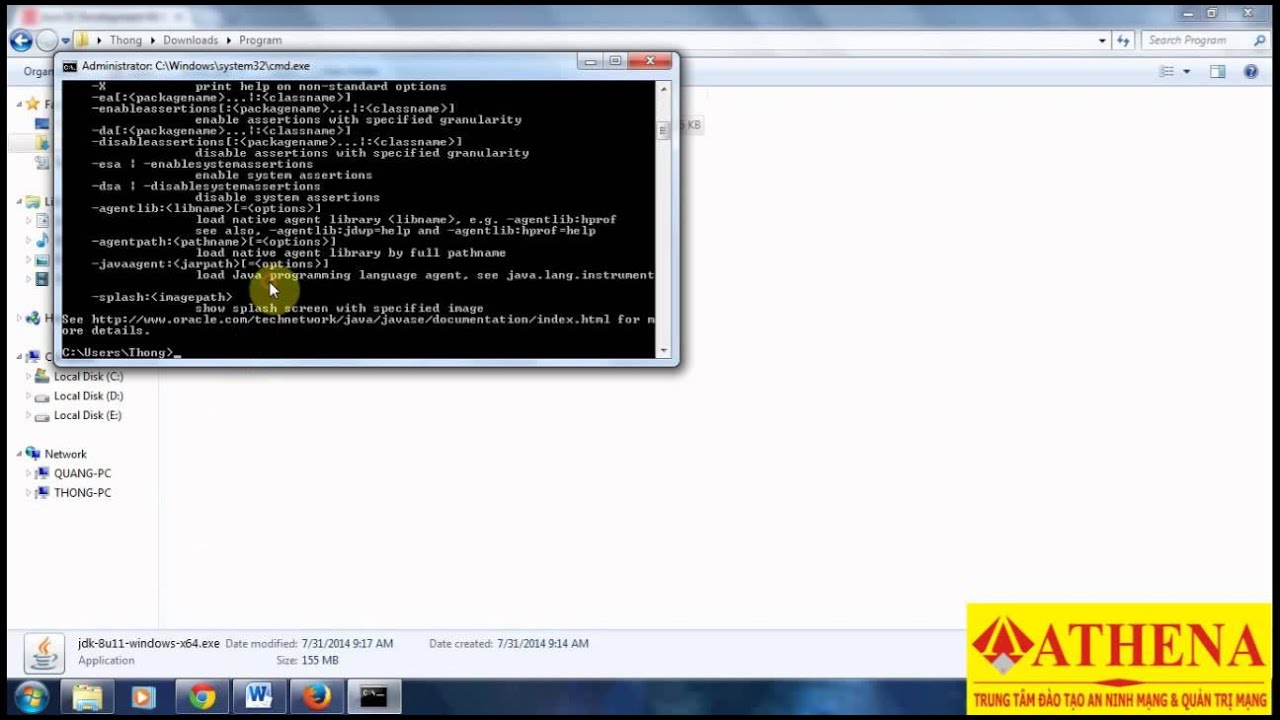Screen dimensions: 1280x720
Task: Click the Explorer forward navigation button
Action: 47,40
